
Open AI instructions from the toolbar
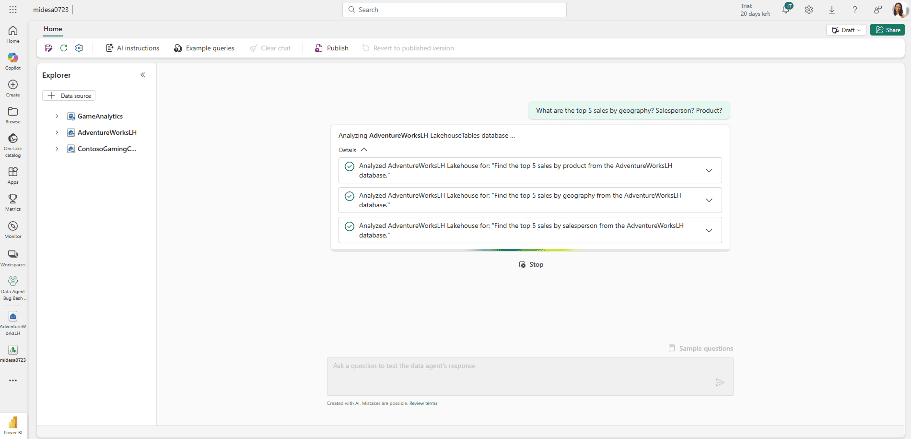tap(133, 48)
